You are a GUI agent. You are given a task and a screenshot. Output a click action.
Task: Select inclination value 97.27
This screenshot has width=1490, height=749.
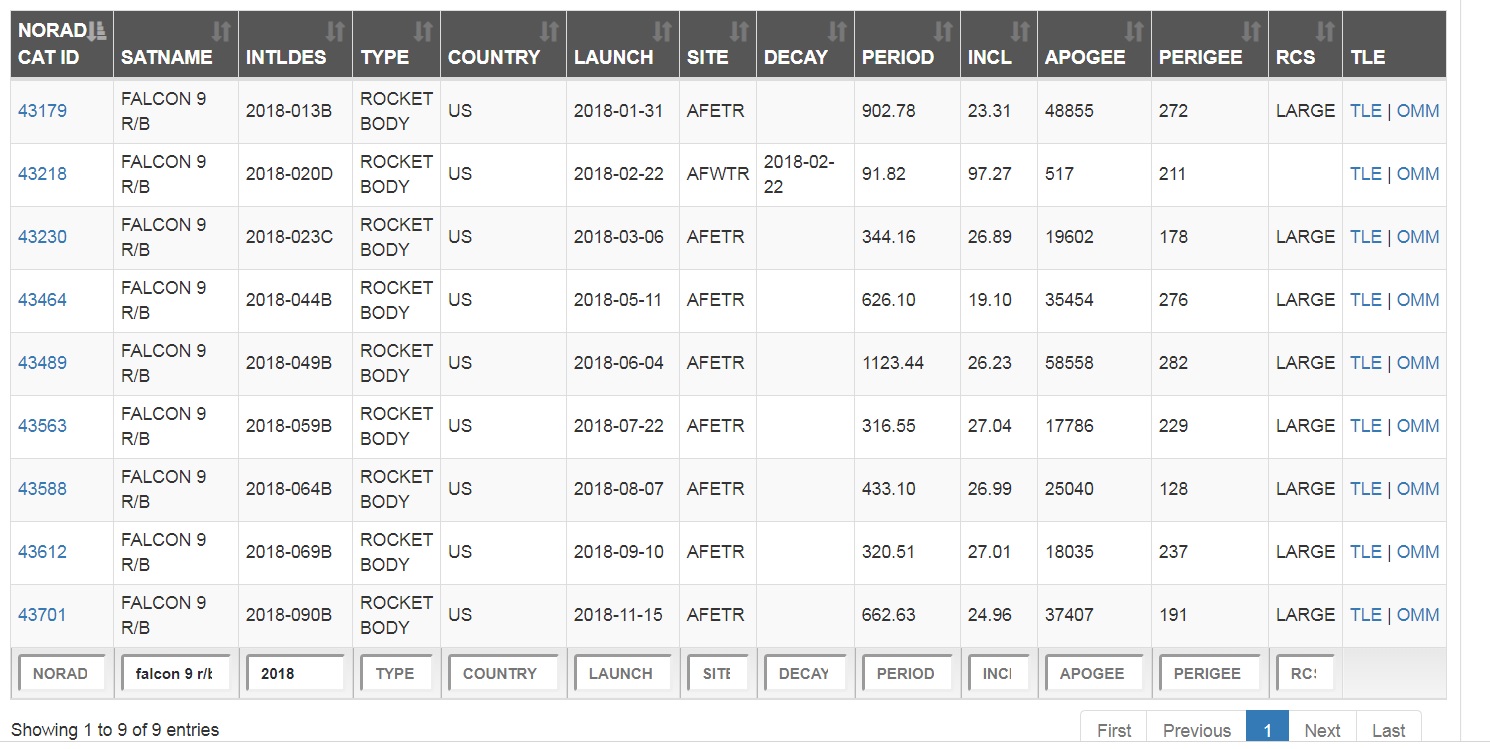click(x=989, y=174)
